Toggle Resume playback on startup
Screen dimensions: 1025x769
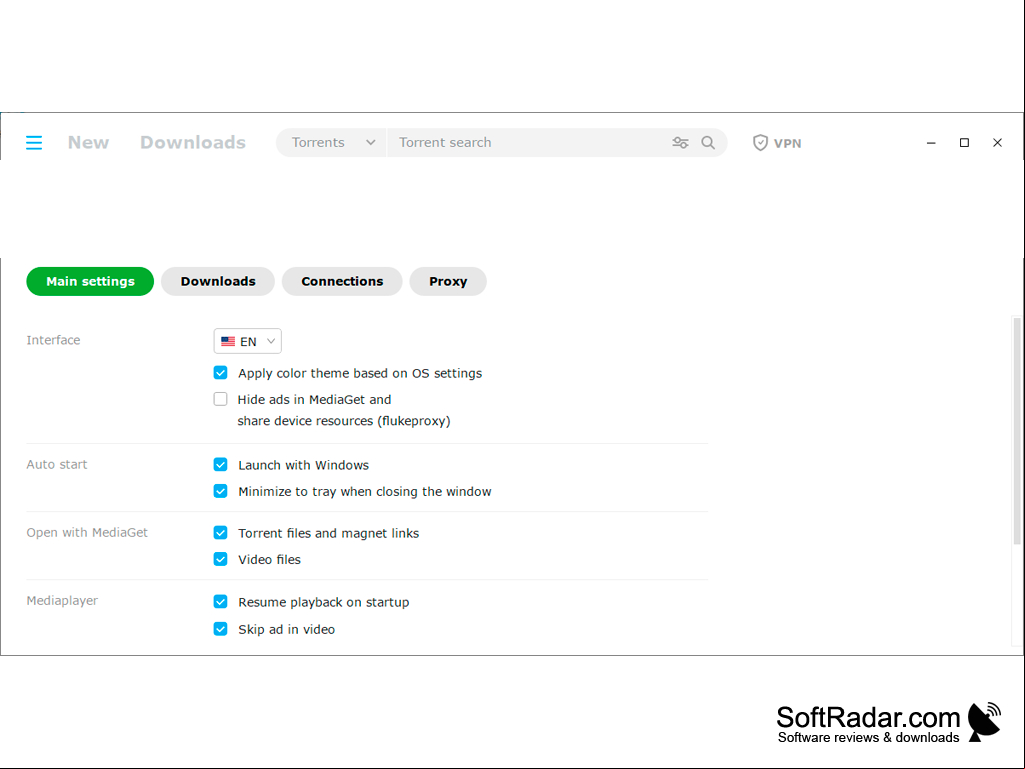click(x=220, y=602)
